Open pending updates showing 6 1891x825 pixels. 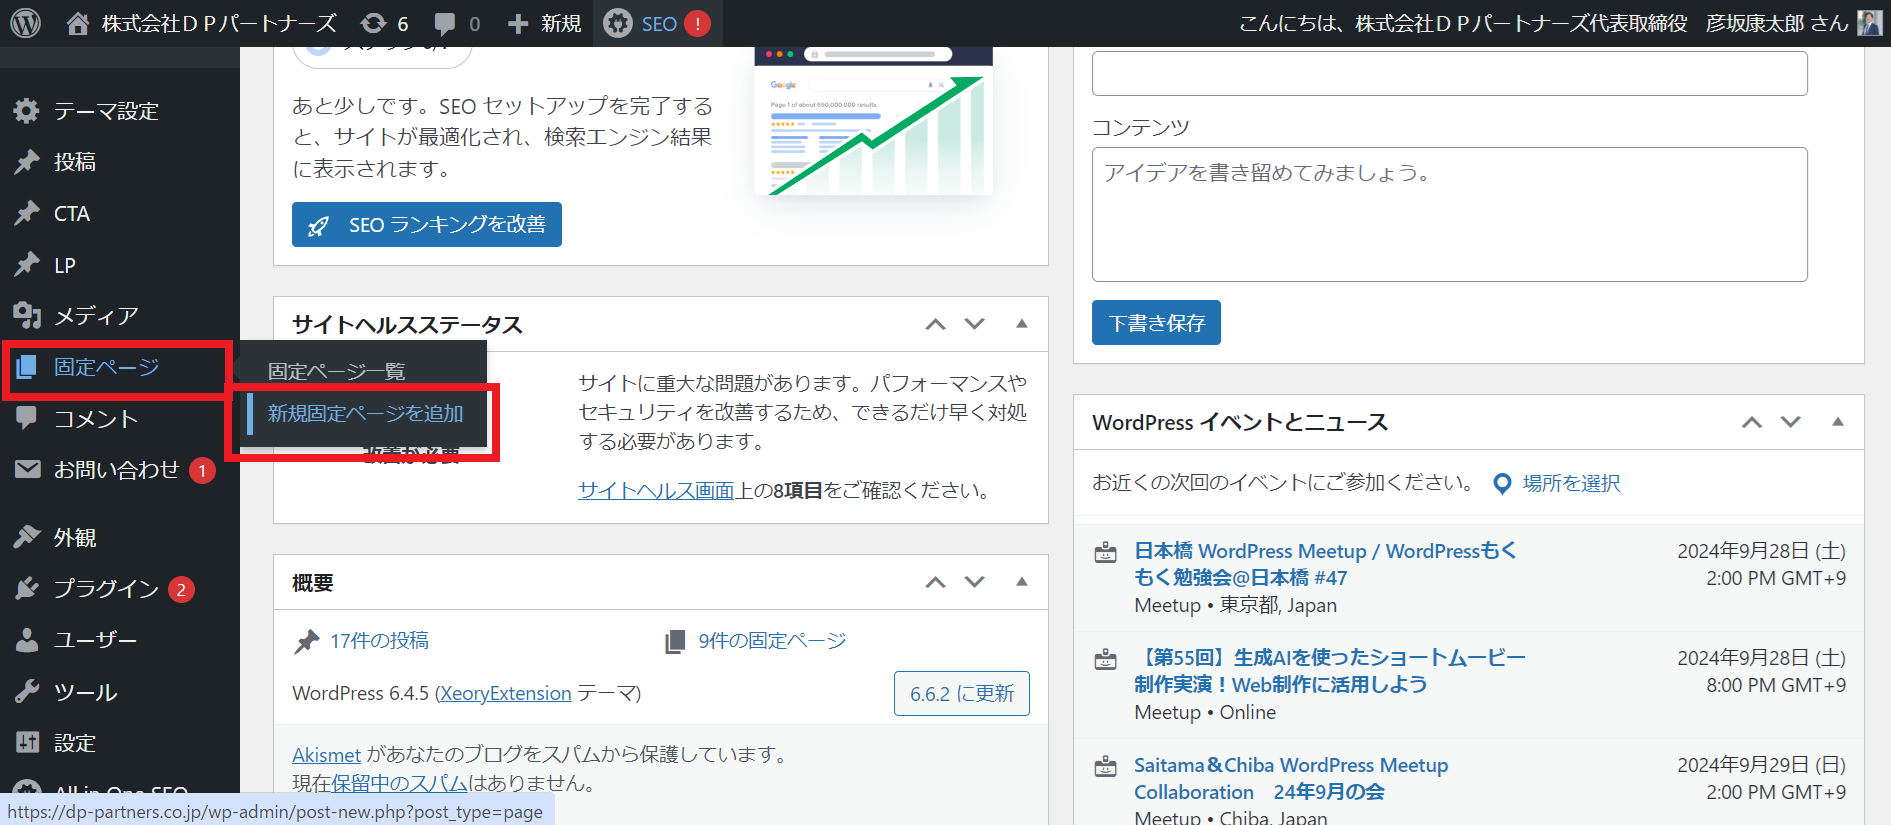[384, 23]
